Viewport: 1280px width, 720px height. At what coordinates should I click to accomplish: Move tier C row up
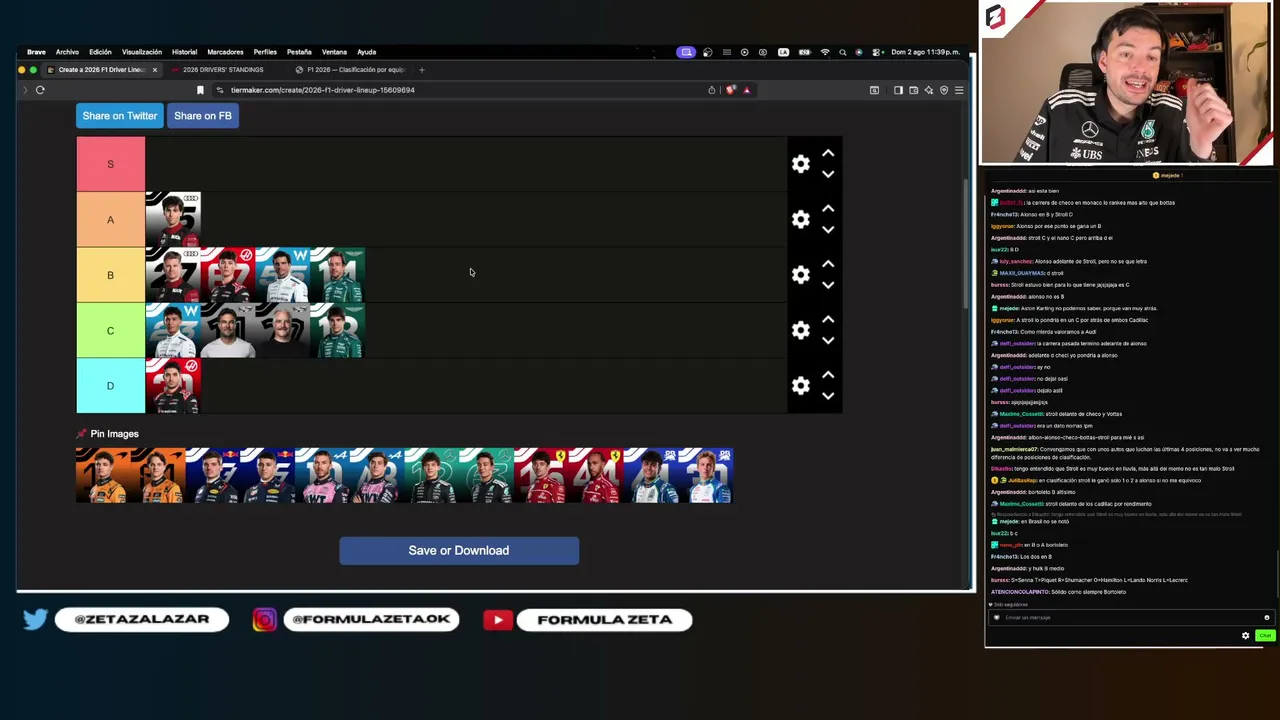pyautogui.click(x=828, y=320)
